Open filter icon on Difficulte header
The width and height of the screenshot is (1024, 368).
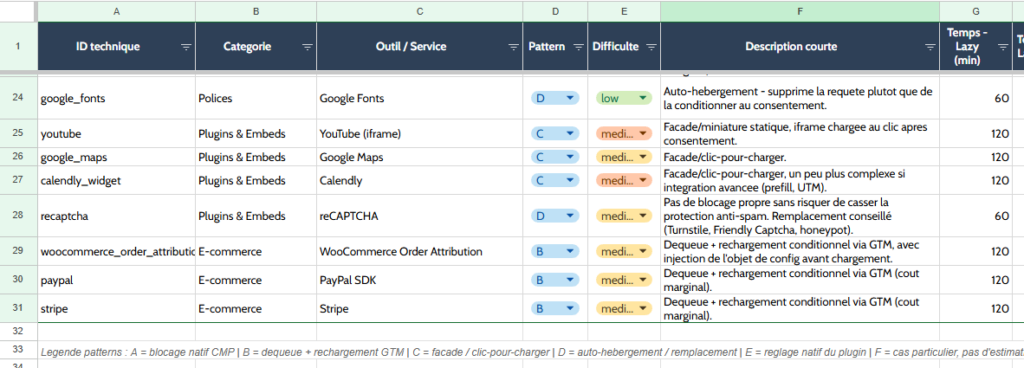pos(651,47)
